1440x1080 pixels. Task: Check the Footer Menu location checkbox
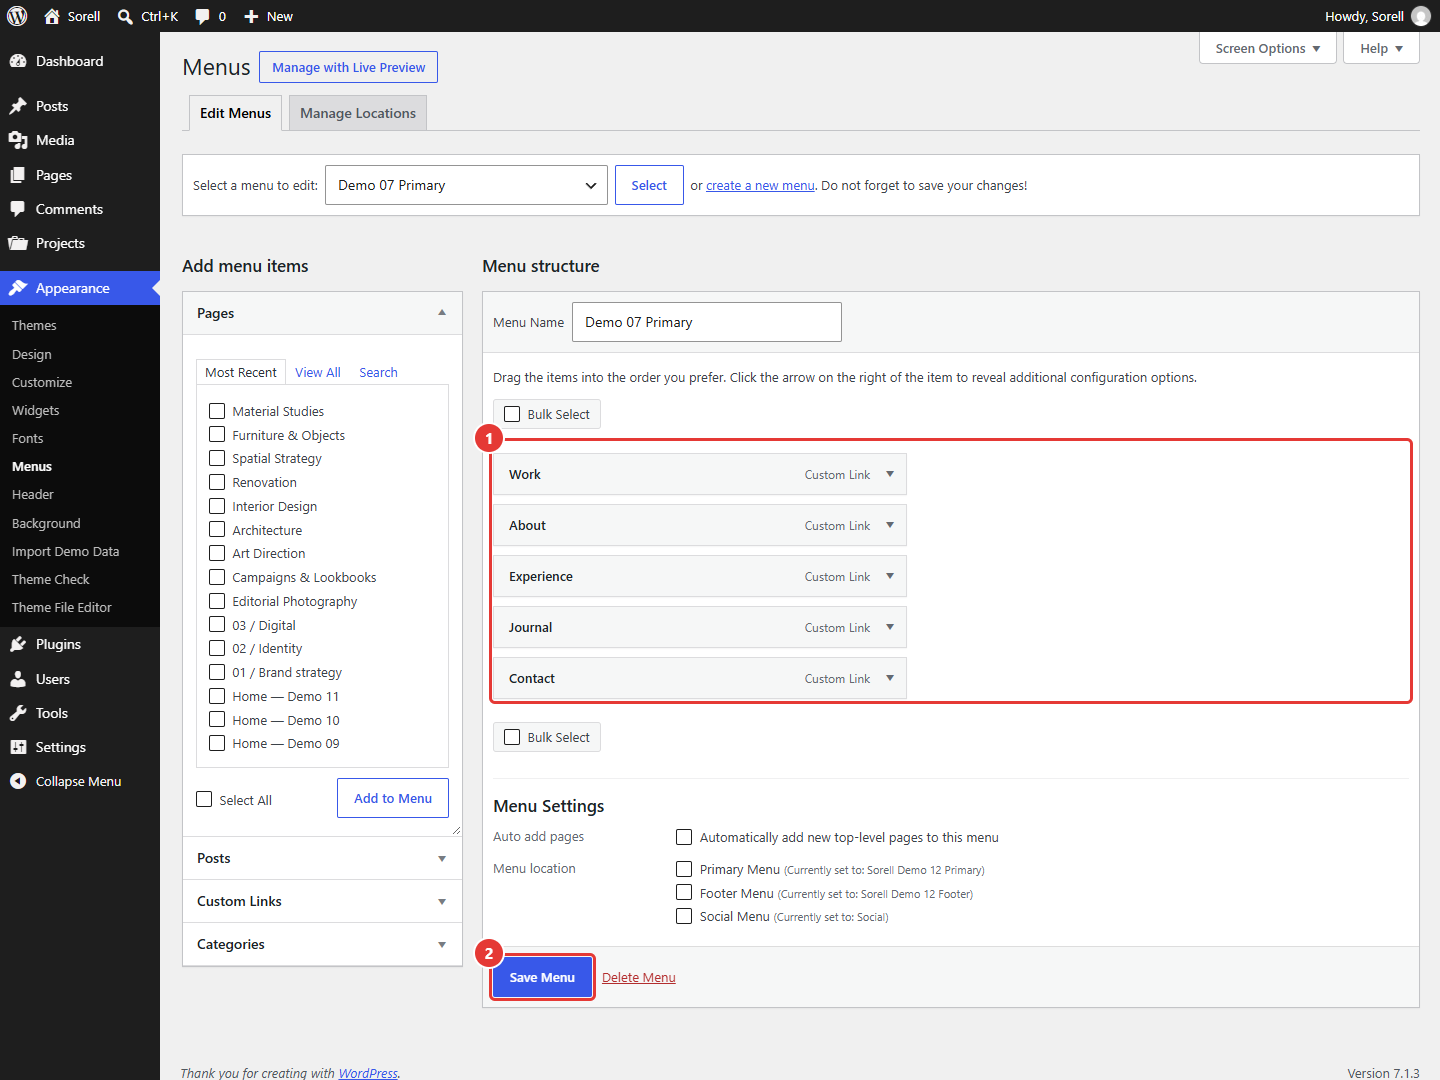[684, 892]
